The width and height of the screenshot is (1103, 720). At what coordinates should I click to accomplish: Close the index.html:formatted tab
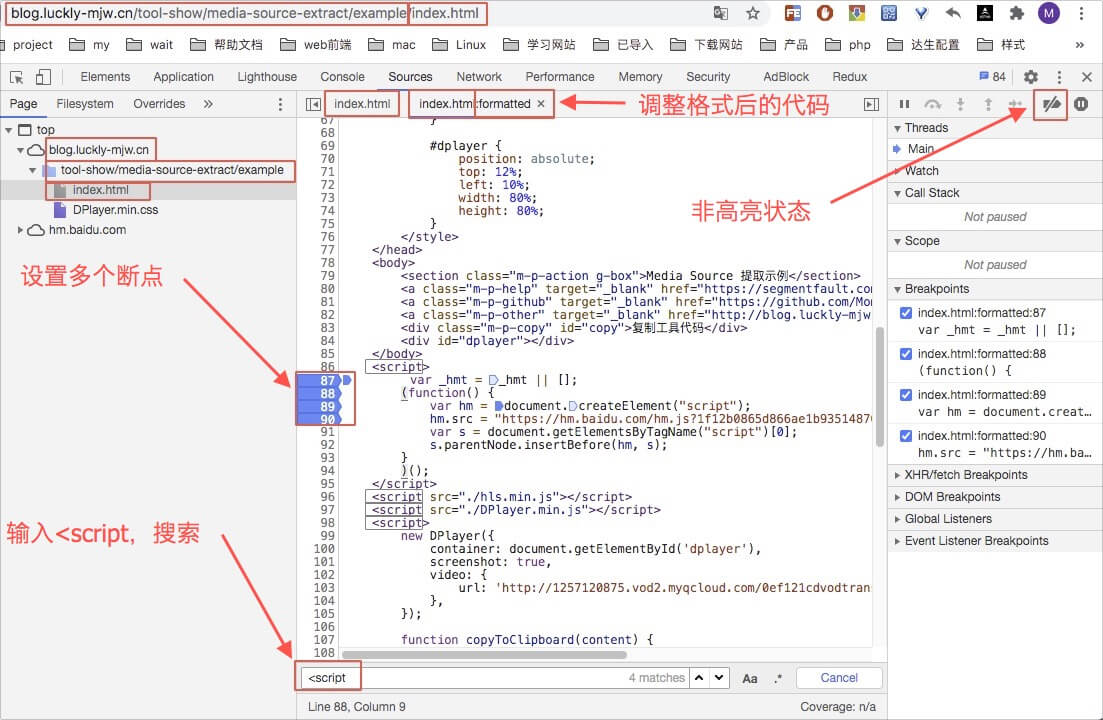pos(541,104)
